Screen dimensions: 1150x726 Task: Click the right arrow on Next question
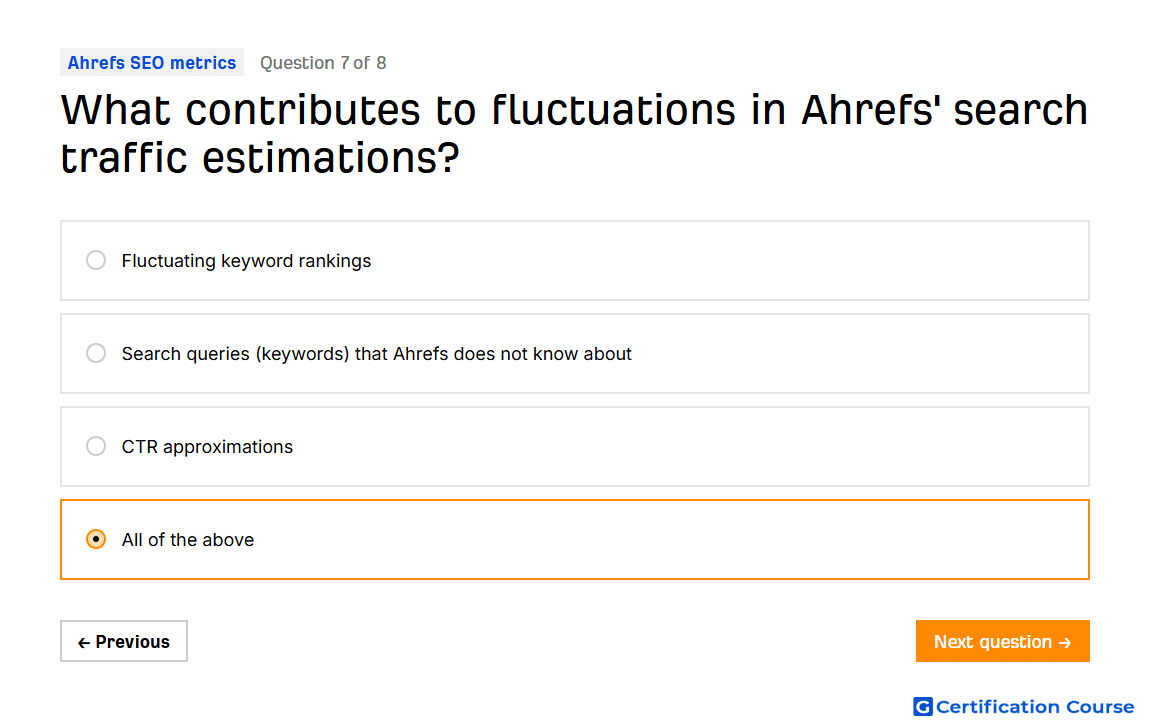click(x=1065, y=642)
